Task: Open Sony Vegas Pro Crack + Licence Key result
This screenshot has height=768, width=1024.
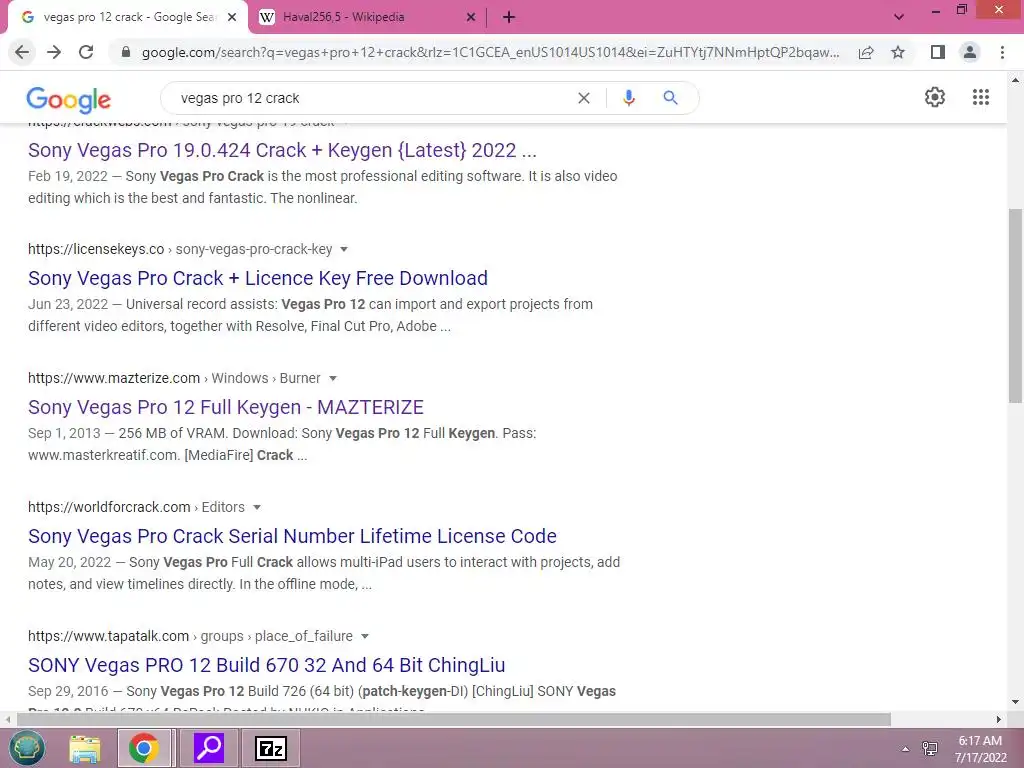Action: coord(258,278)
